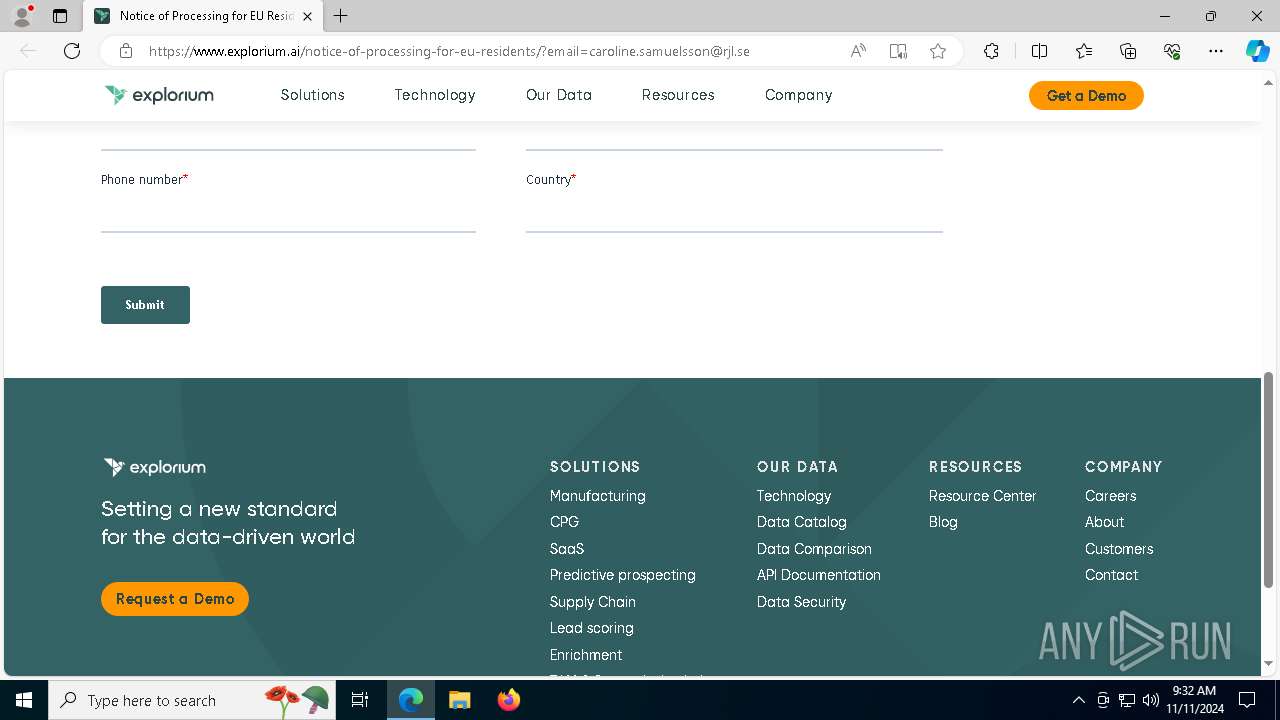Focus the Country field
Screen dimensions: 1280x720
tap(734, 213)
